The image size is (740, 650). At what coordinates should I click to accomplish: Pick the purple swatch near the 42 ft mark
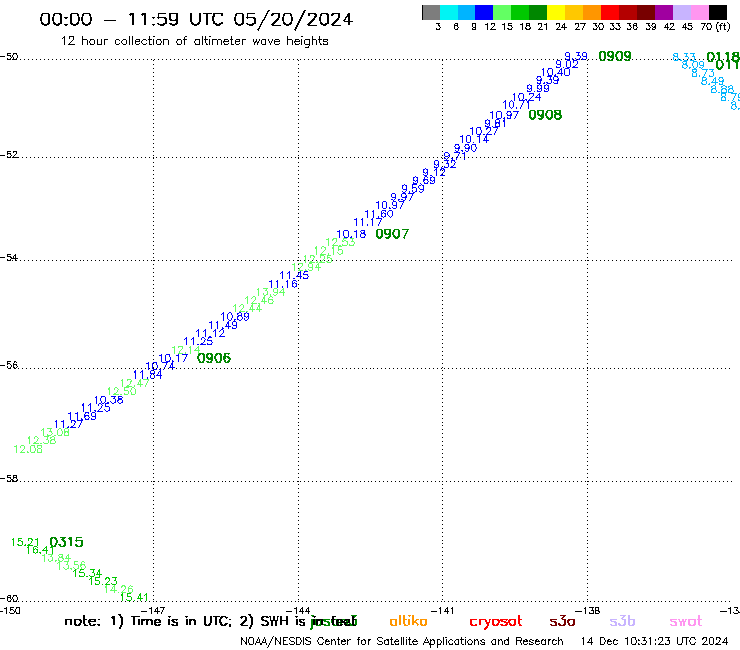pos(664,12)
